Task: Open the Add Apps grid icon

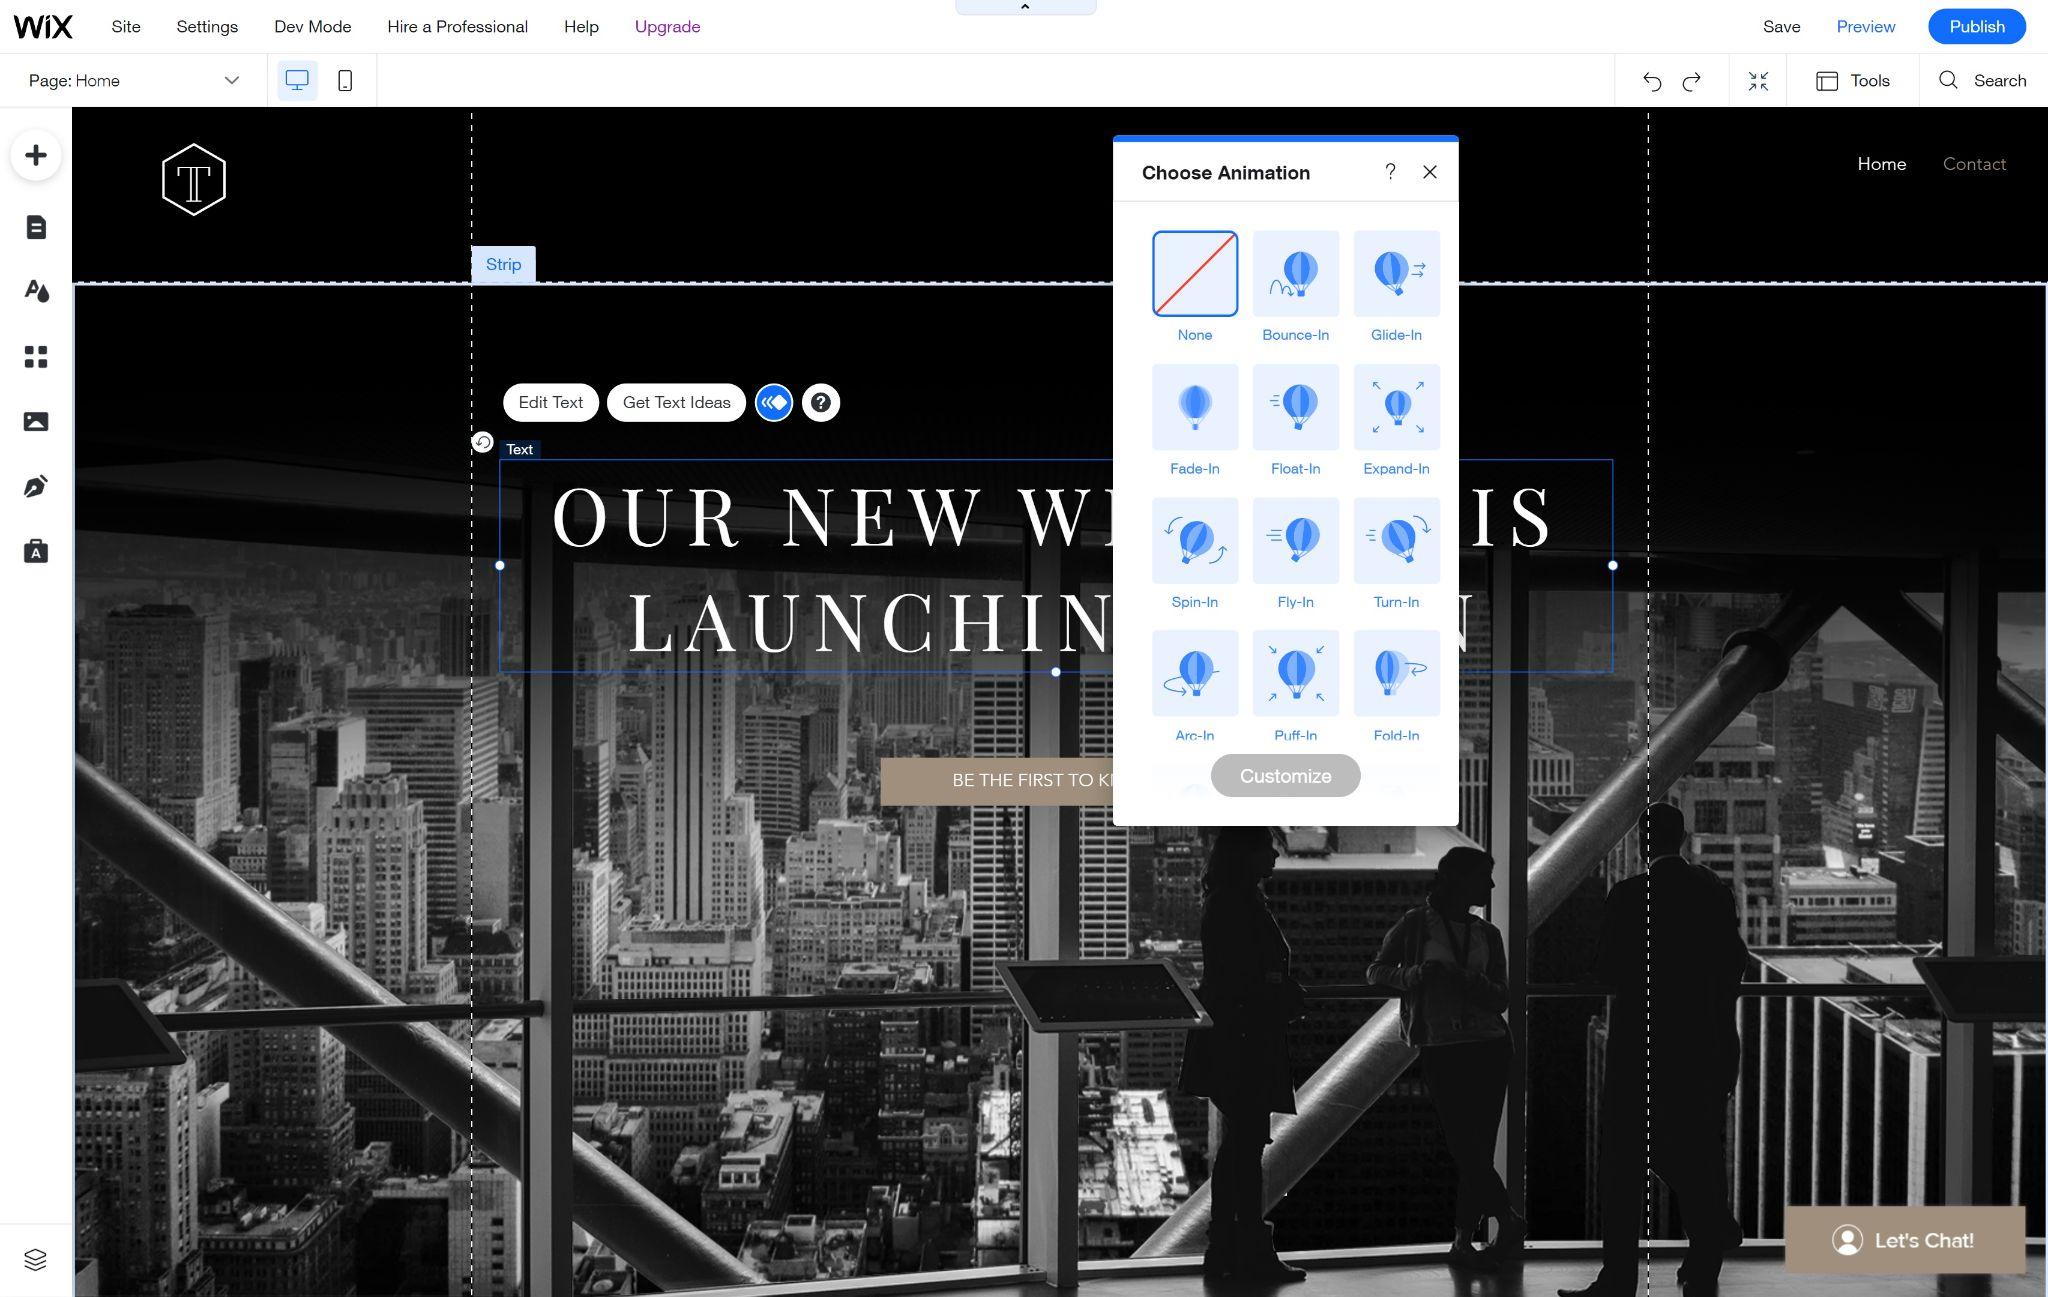Action: pos(36,357)
